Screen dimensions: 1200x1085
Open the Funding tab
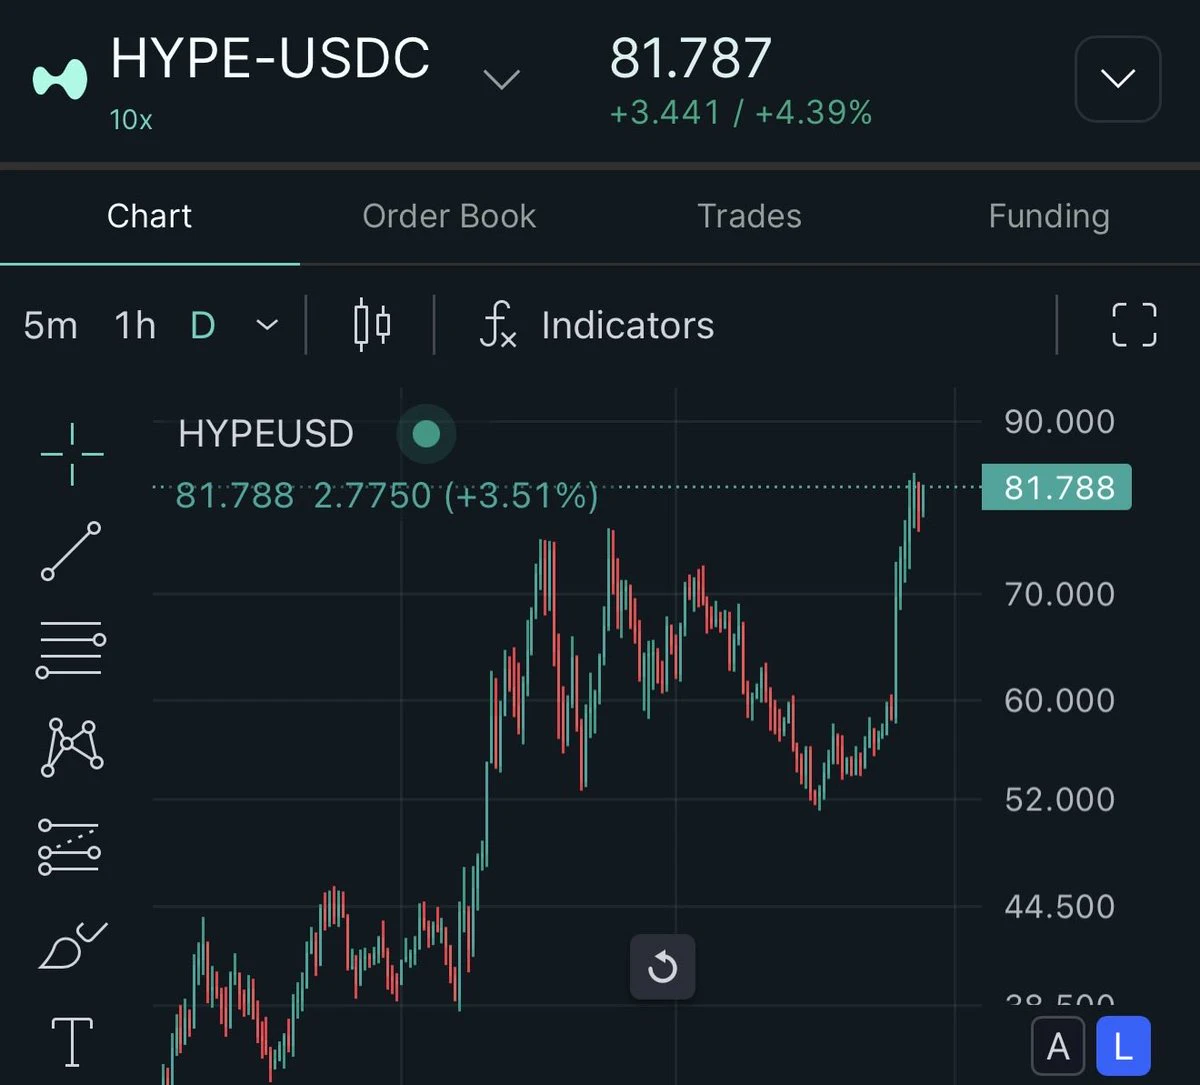(x=1049, y=216)
